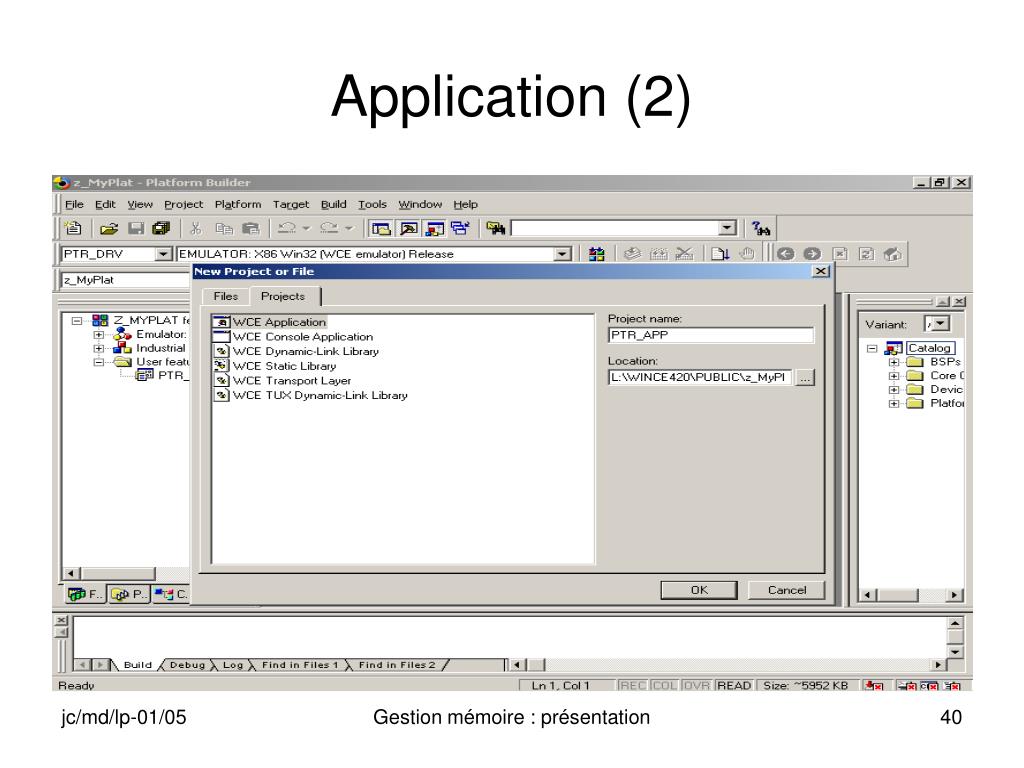This screenshot has width=1024, height=768.
Task: Open the Target menu
Action: tap(291, 204)
